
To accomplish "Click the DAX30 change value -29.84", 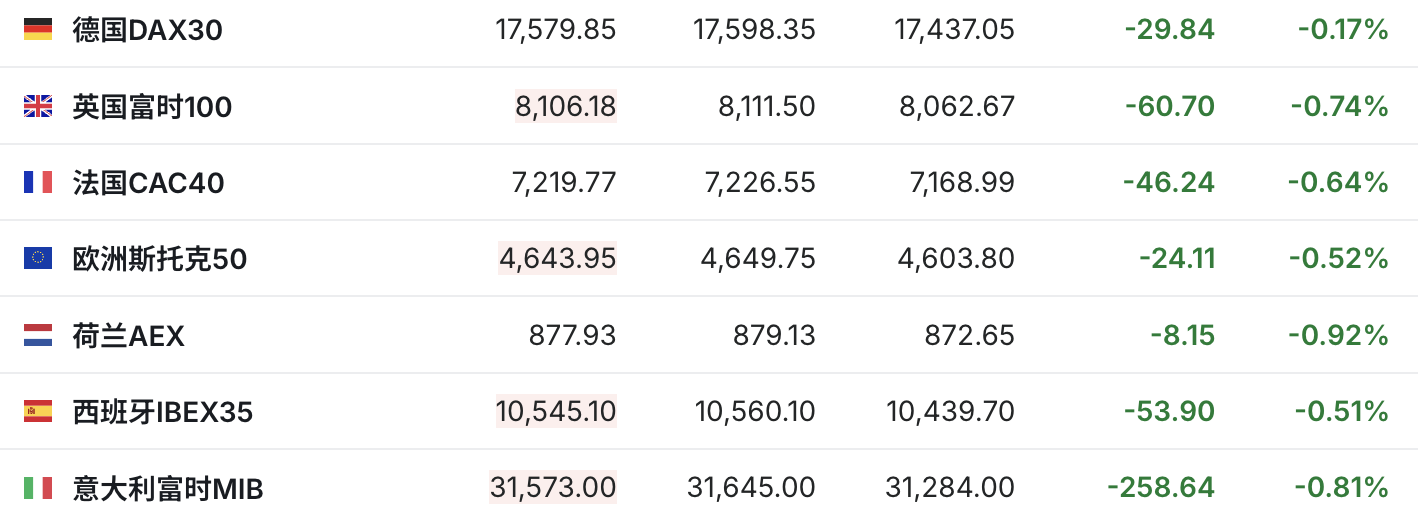I will (1169, 30).
